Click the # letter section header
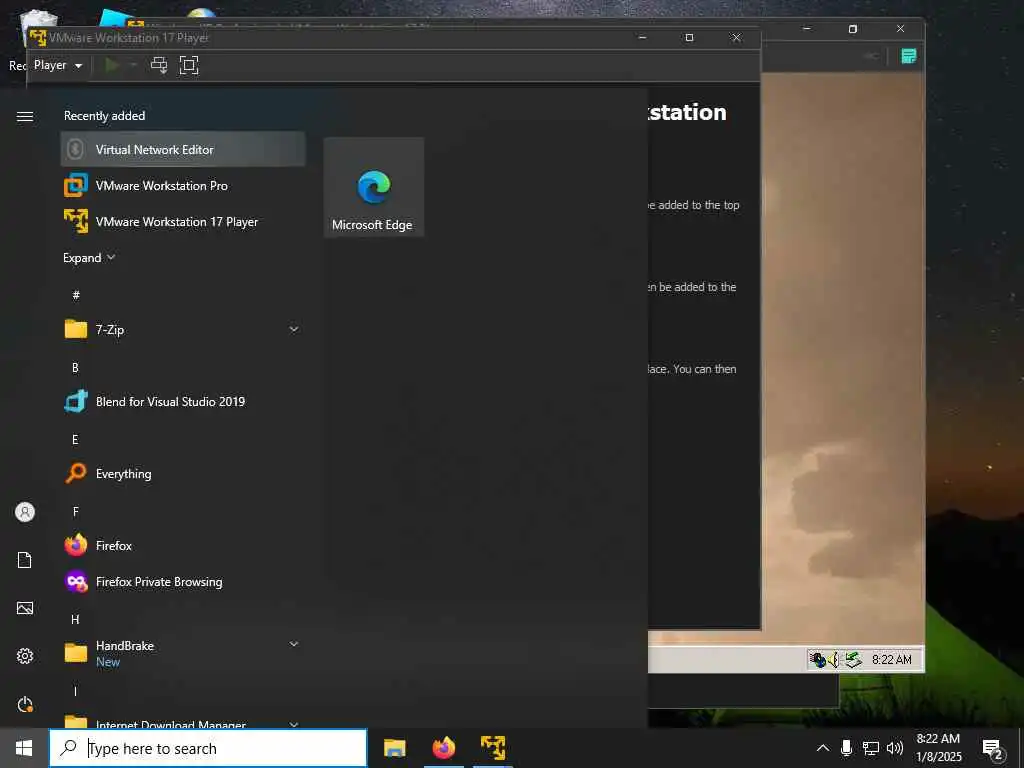This screenshot has height=768, width=1024. pos(76,295)
